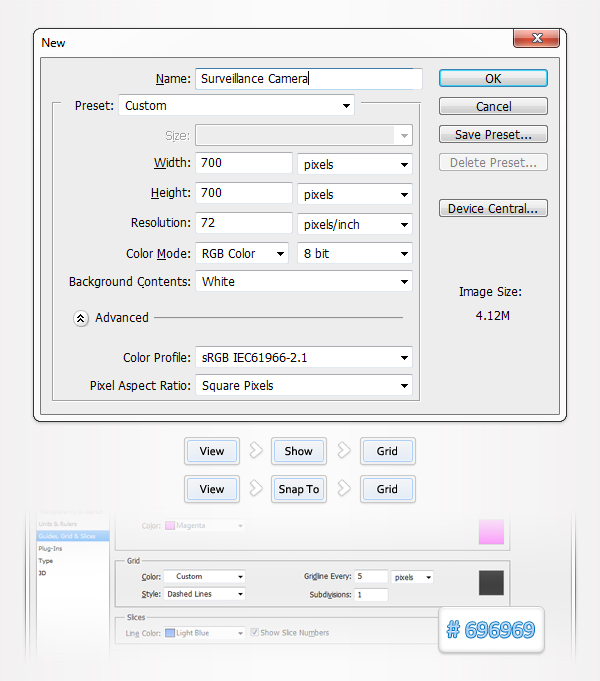The height and width of the screenshot is (681, 600).
Task: Select Plug-Ins in preferences list
Action: pos(50,549)
